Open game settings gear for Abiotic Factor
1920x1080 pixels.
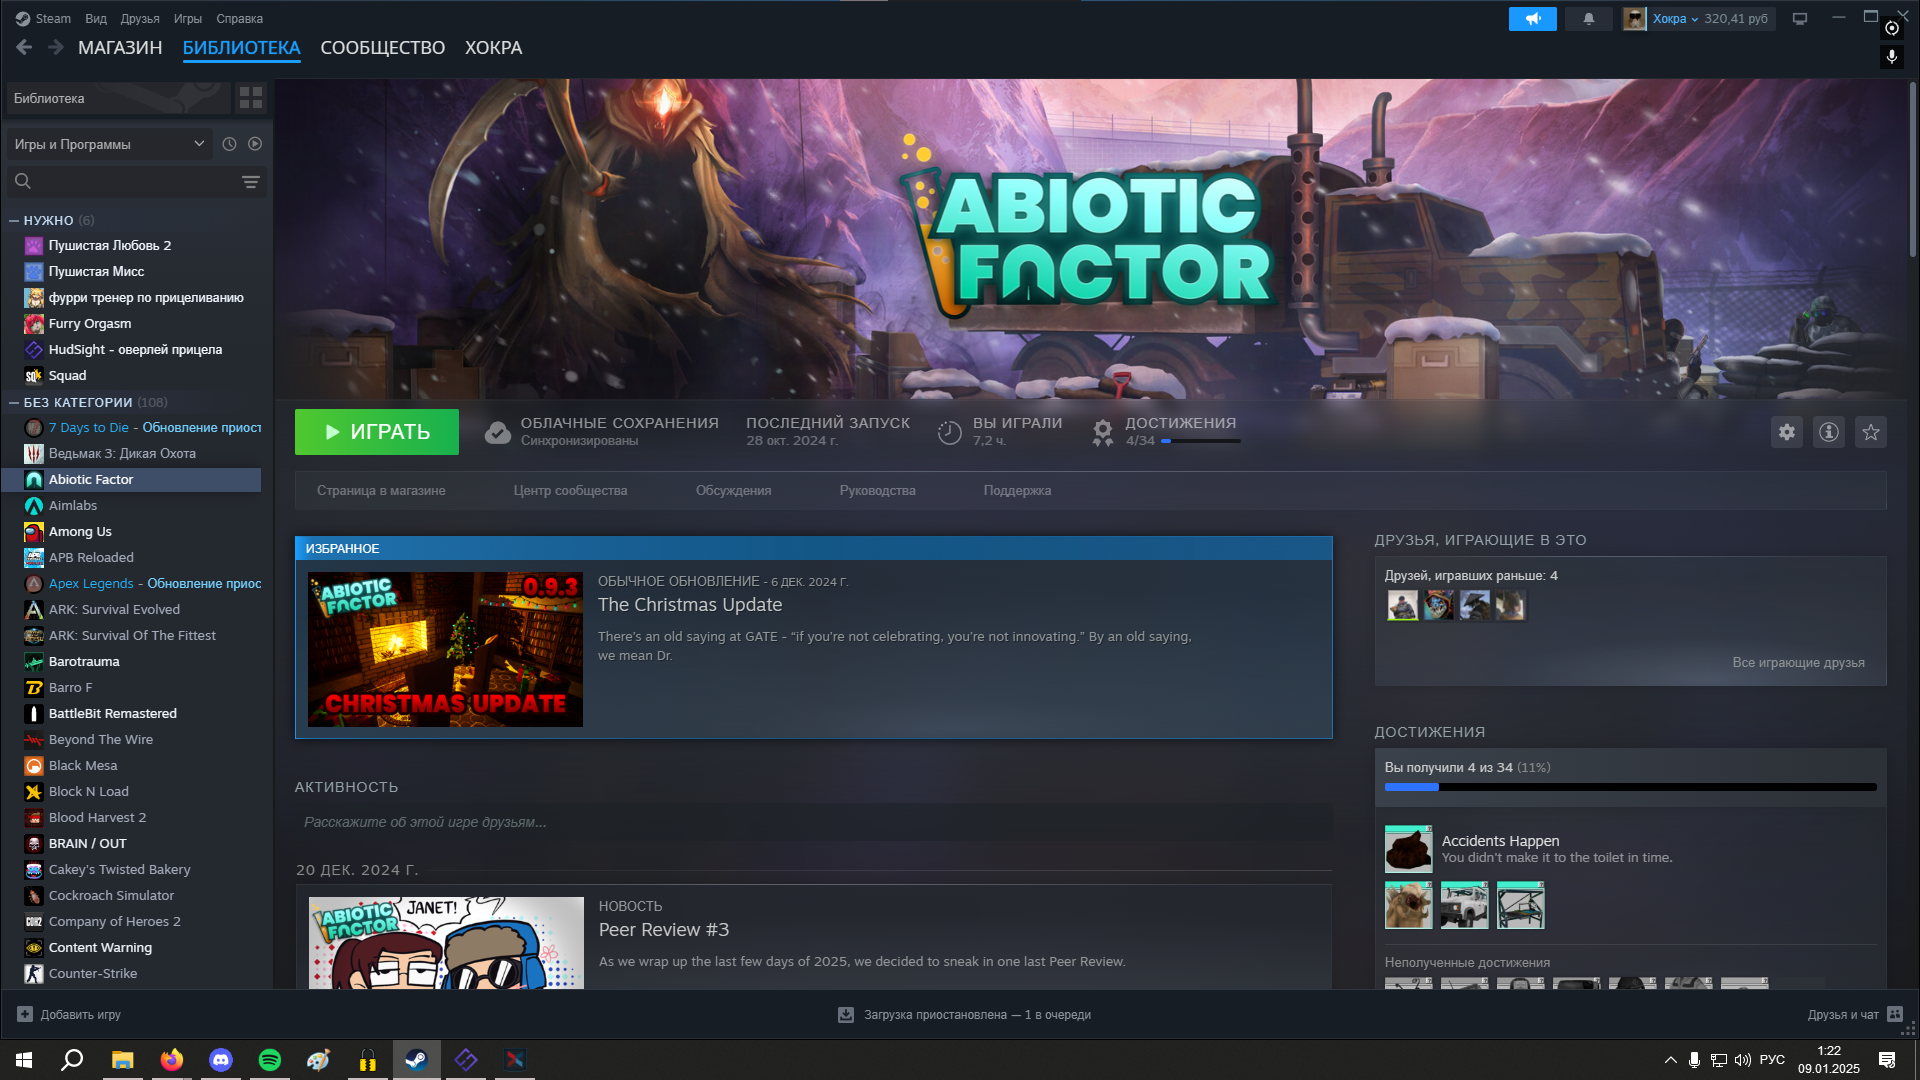pyautogui.click(x=1787, y=432)
